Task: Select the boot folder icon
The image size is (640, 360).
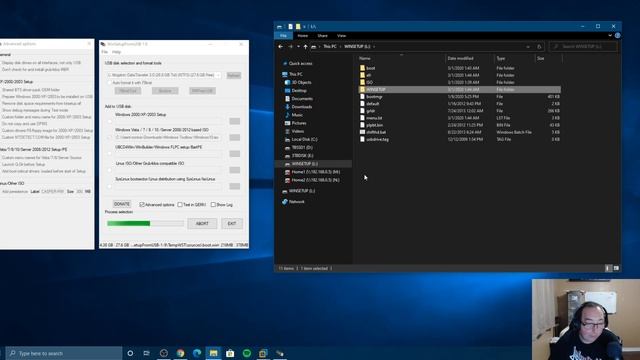Action: click(362, 68)
